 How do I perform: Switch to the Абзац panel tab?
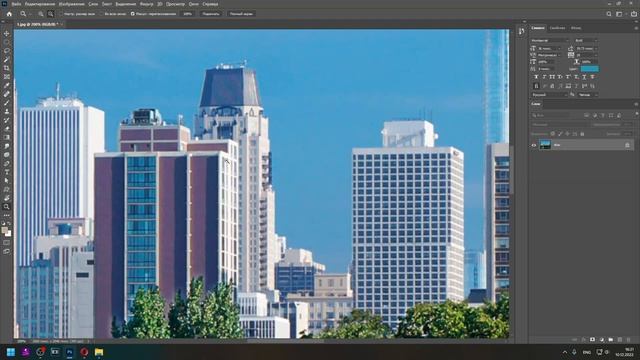point(576,28)
